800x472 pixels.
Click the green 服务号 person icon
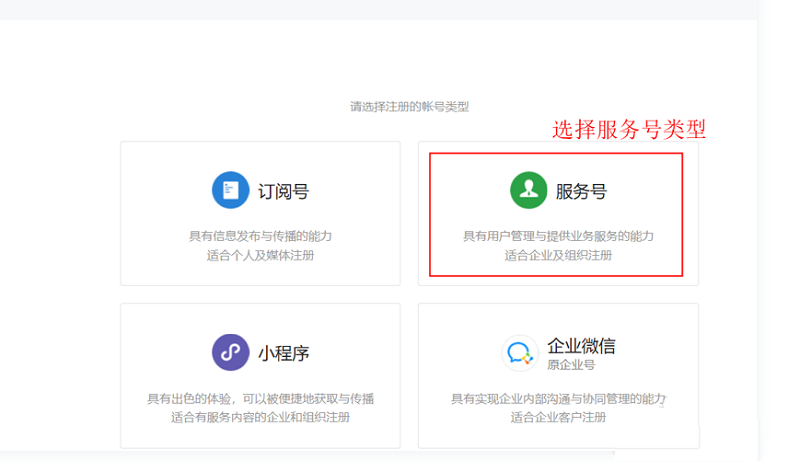click(x=529, y=190)
